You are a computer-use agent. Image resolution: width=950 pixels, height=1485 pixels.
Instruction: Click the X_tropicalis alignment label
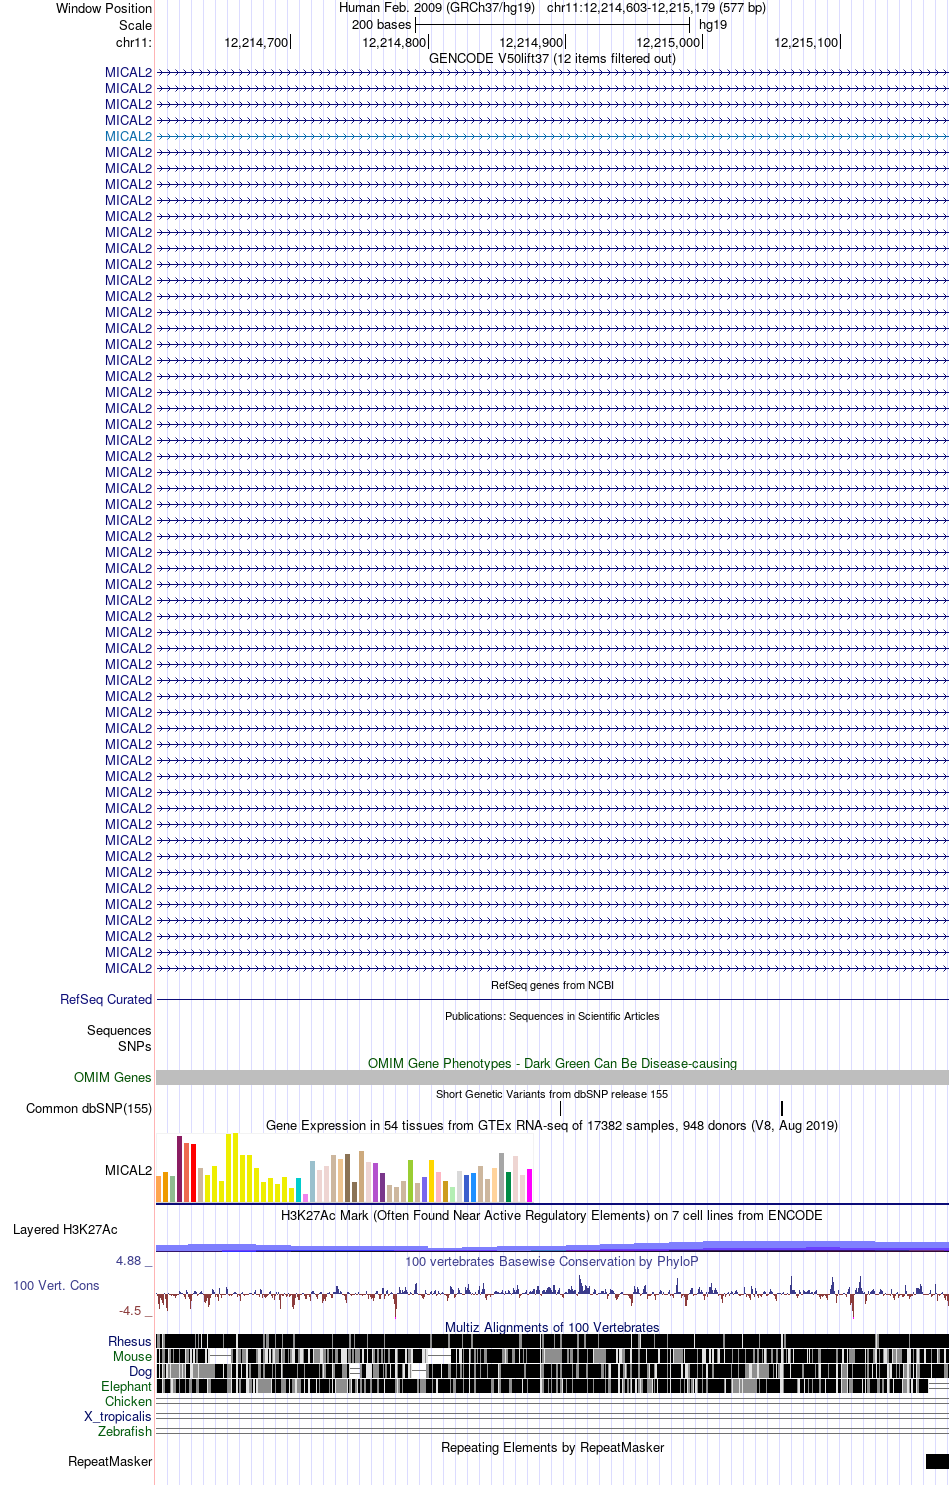pyautogui.click(x=118, y=1416)
